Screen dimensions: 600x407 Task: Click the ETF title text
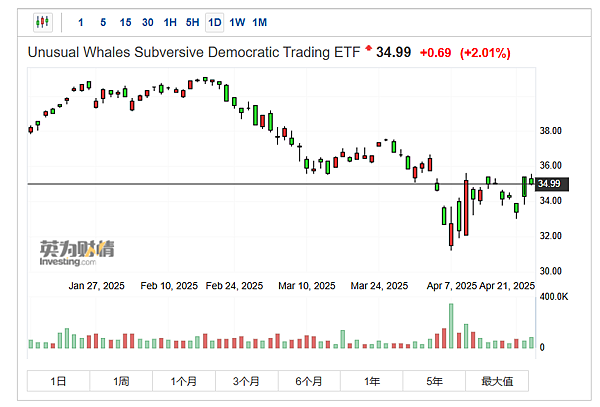[194, 52]
